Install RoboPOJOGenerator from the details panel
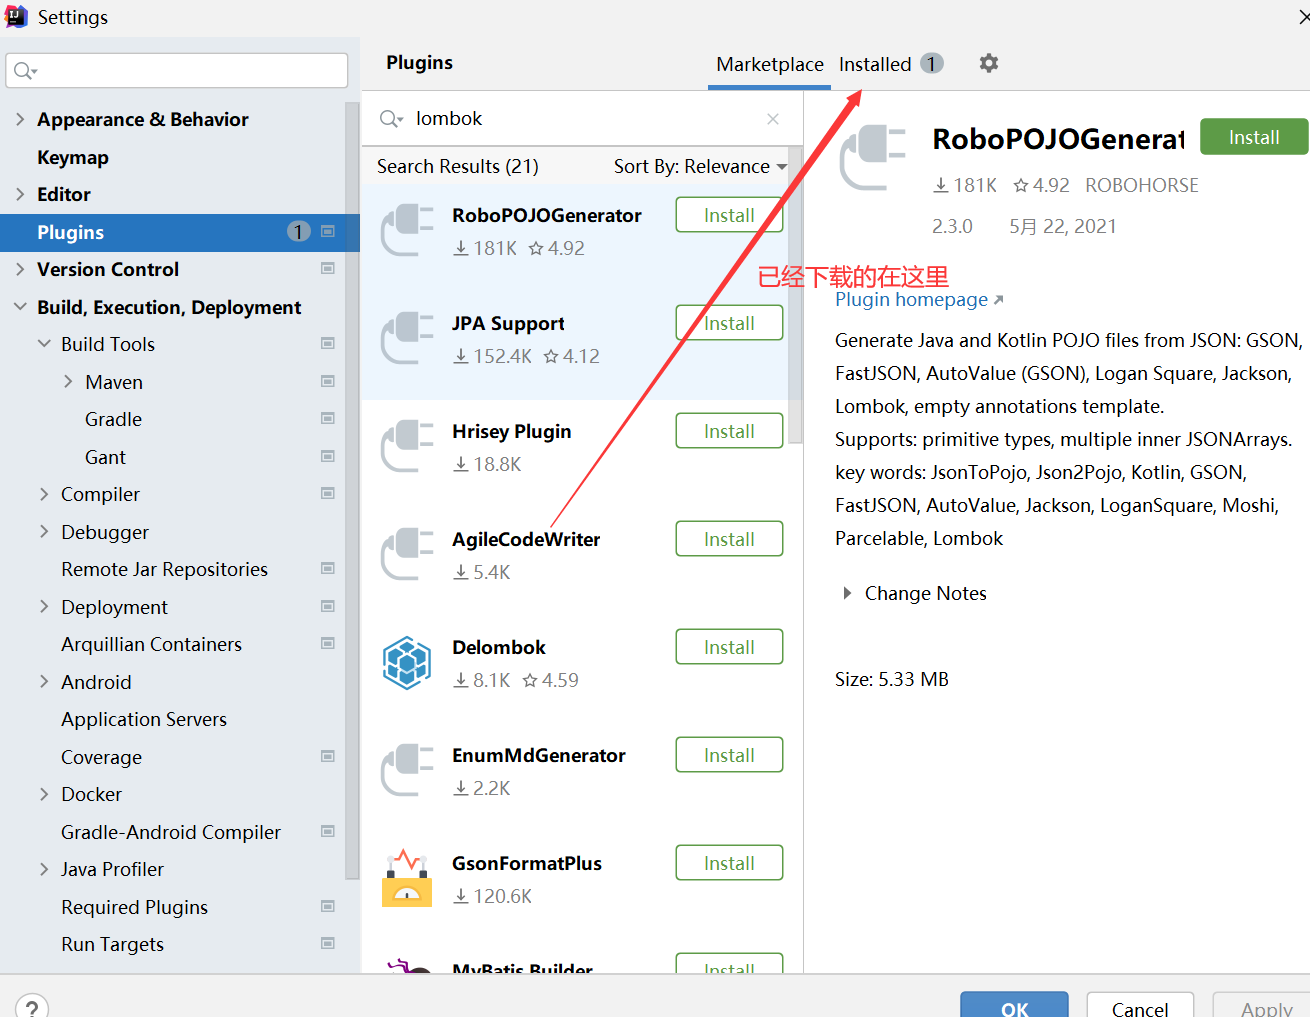 click(x=1254, y=137)
